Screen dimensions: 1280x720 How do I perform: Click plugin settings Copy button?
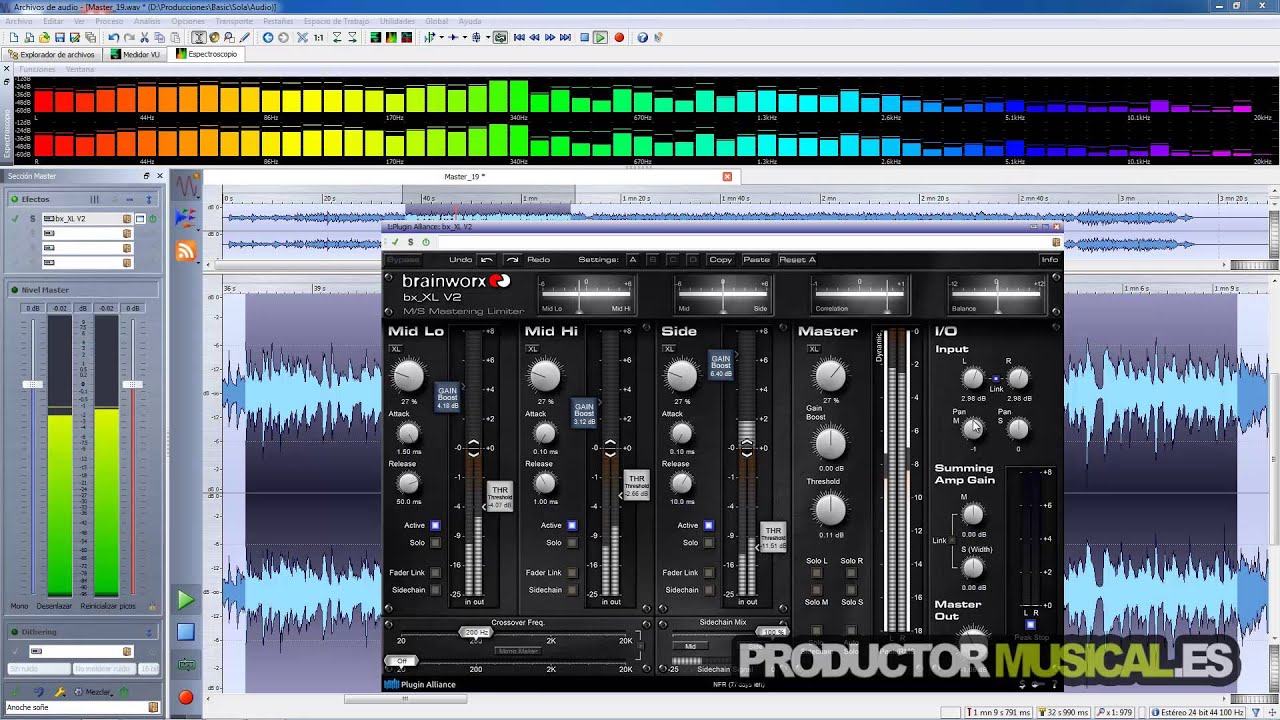720,259
